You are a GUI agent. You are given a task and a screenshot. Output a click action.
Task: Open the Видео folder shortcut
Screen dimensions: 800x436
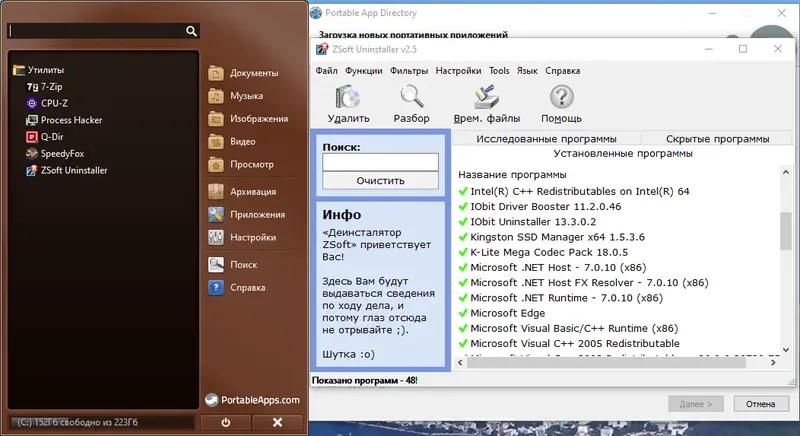pos(232,142)
